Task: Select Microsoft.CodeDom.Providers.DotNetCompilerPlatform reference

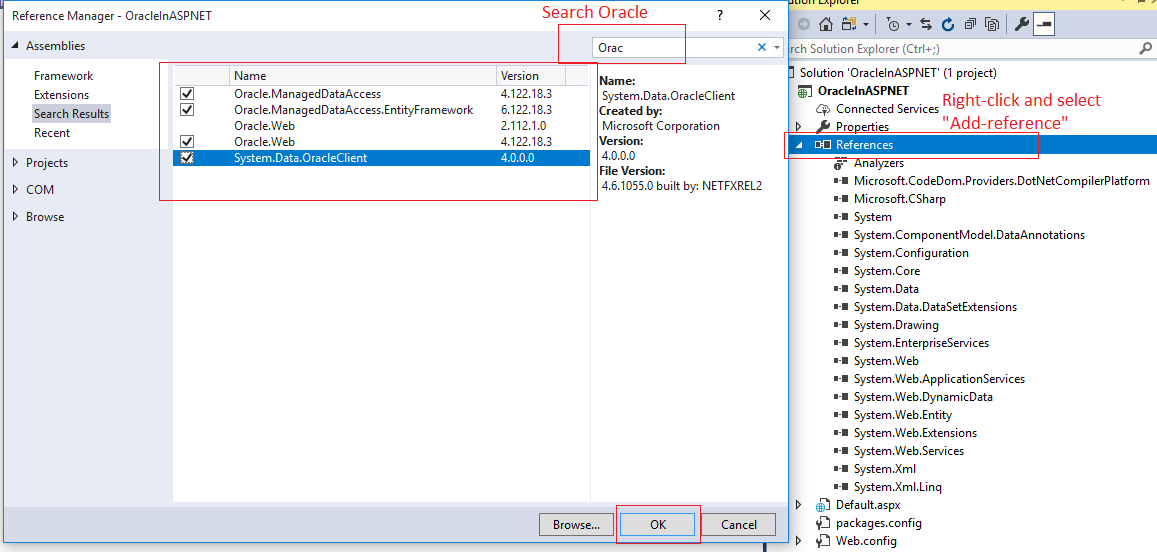Action: pos(1001,181)
